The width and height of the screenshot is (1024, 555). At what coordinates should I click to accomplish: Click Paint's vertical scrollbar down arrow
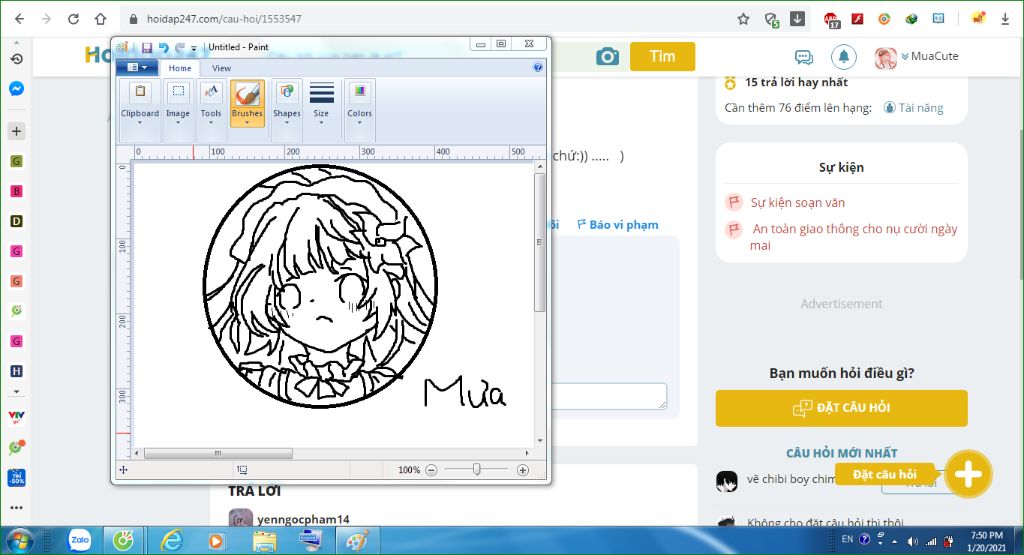coord(540,441)
